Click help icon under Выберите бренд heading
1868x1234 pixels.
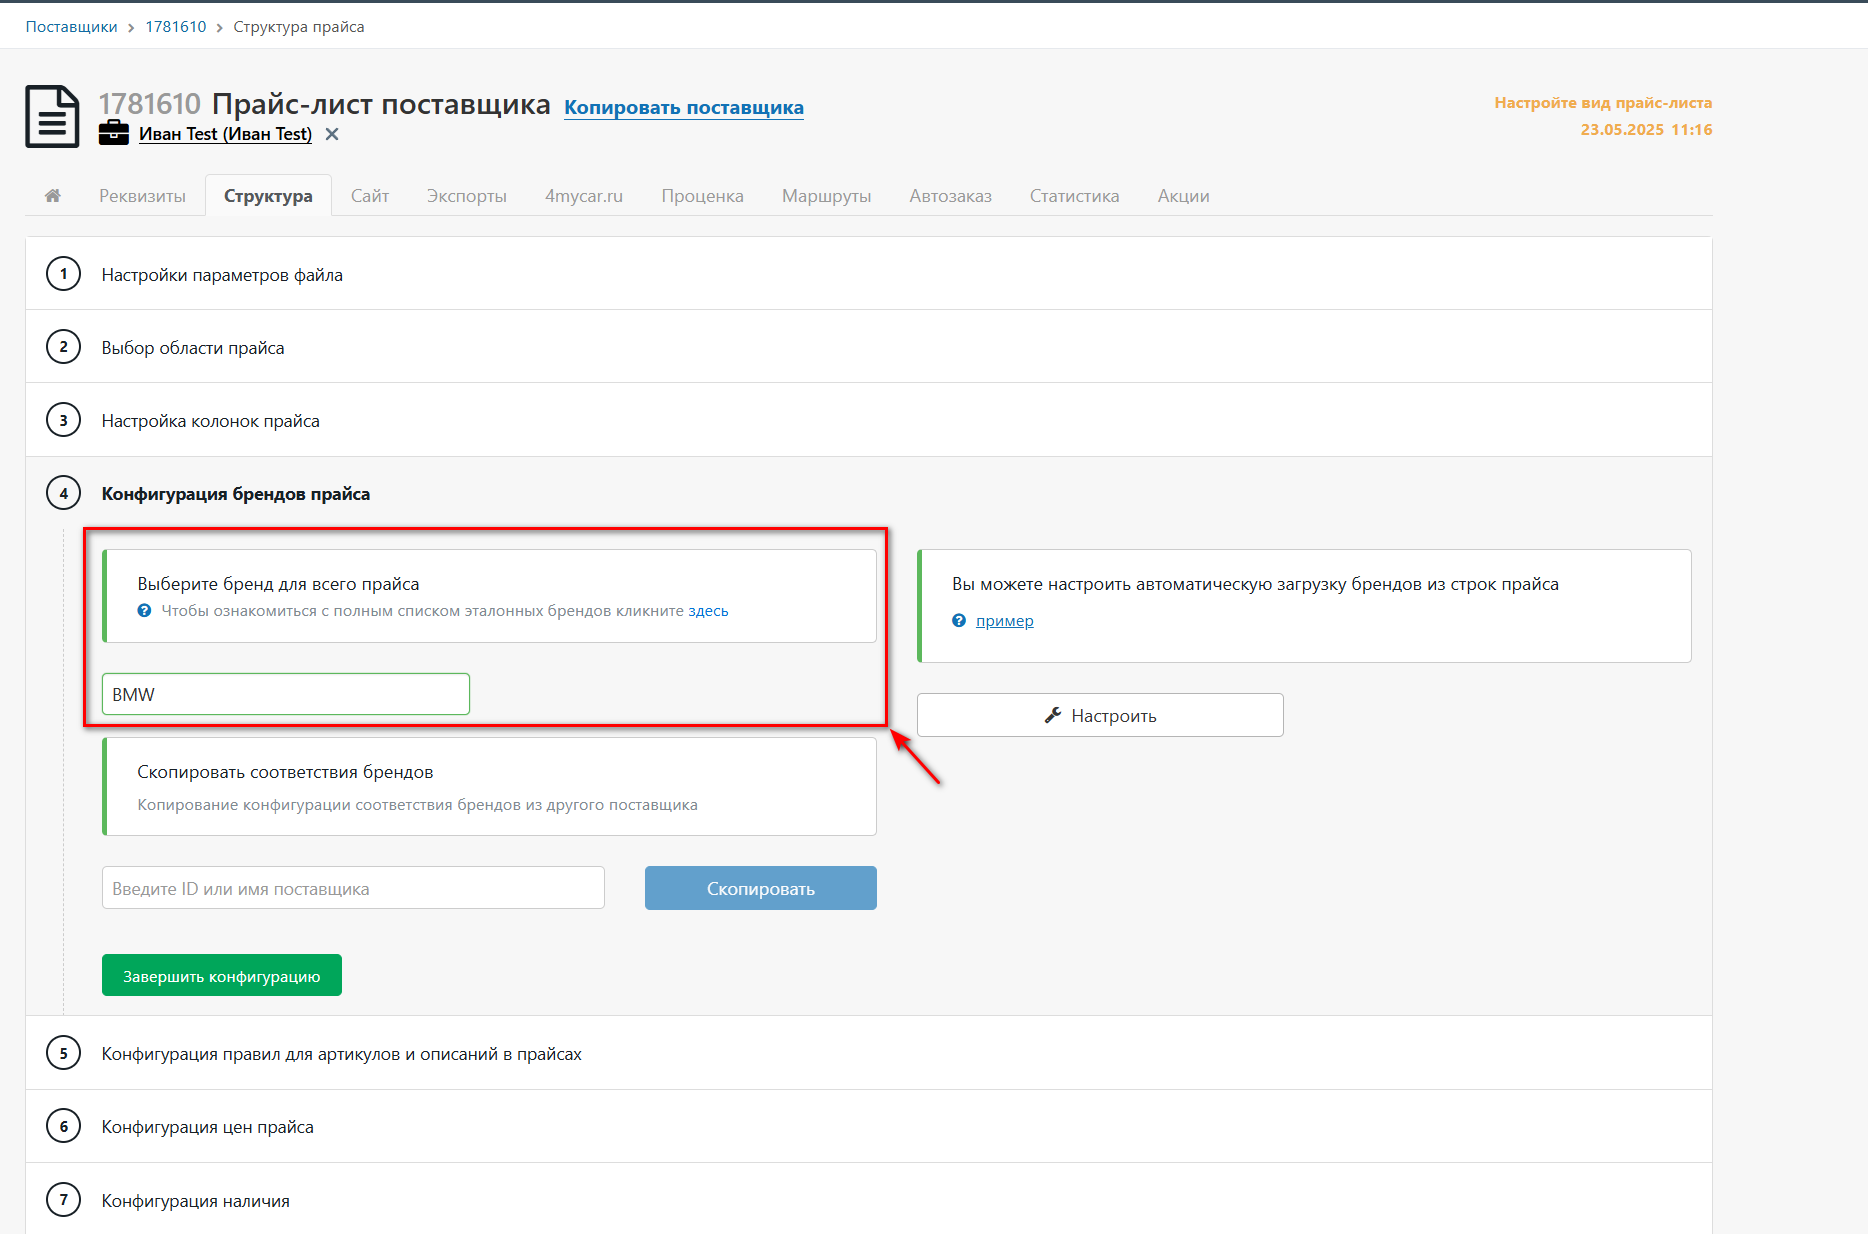click(144, 611)
